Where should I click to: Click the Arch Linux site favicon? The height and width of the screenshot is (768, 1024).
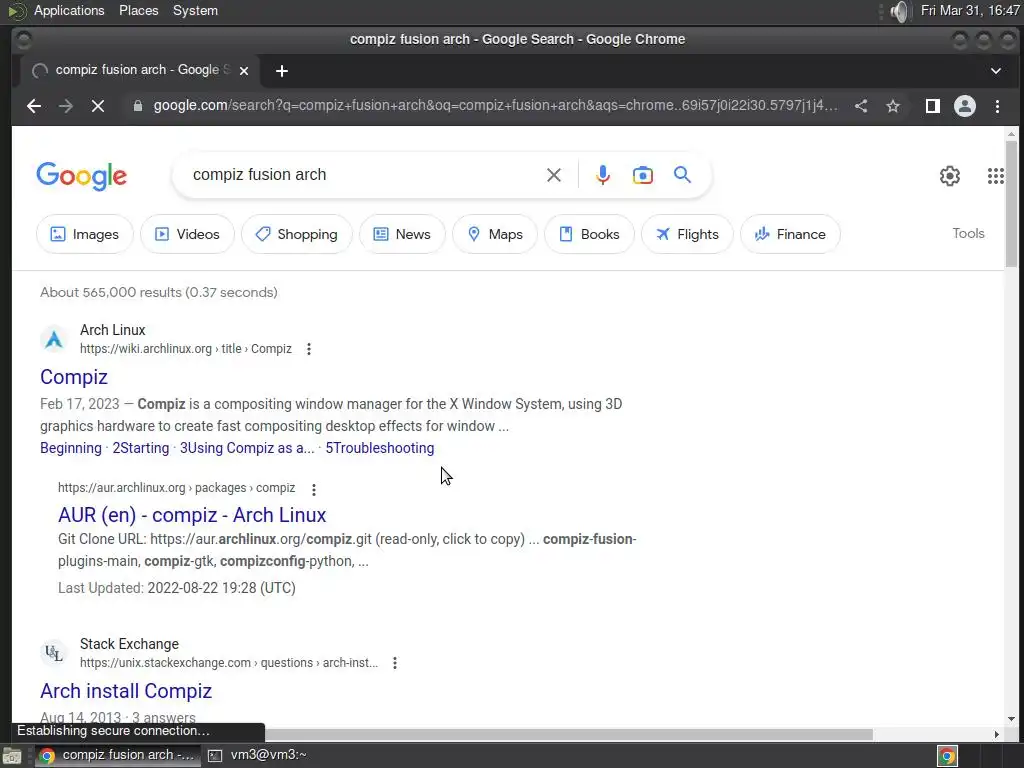[x=54, y=339]
